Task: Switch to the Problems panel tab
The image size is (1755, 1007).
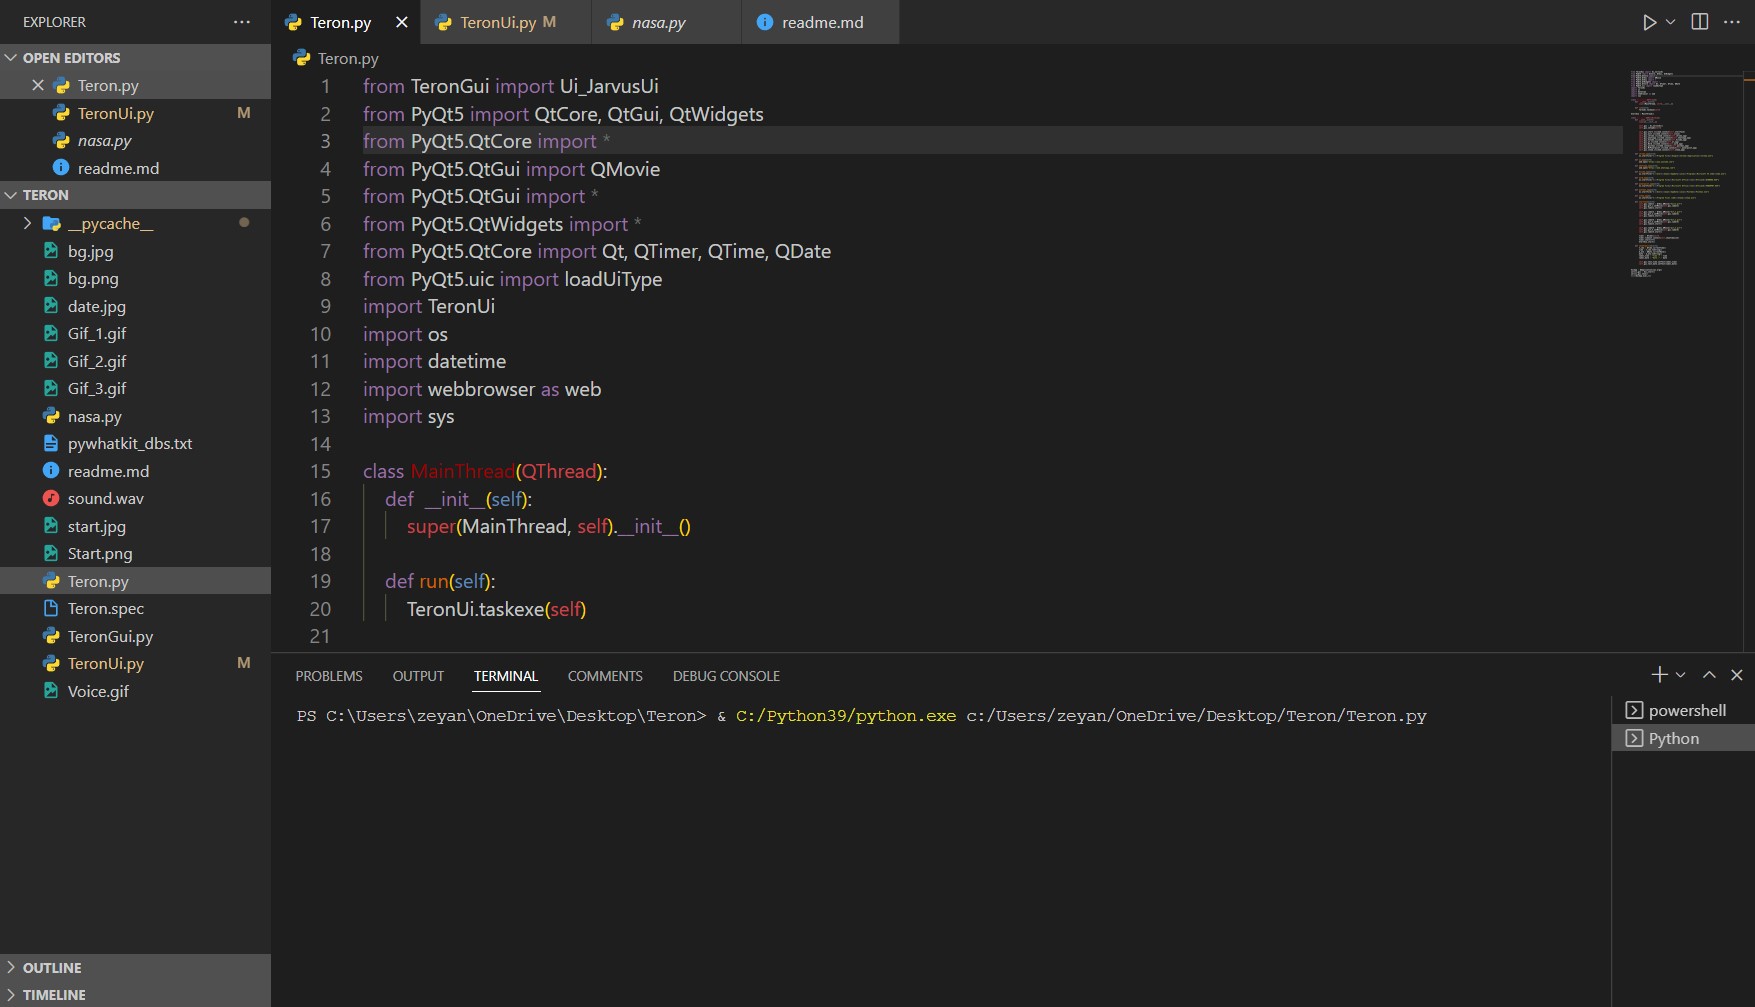Action: [329, 676]
